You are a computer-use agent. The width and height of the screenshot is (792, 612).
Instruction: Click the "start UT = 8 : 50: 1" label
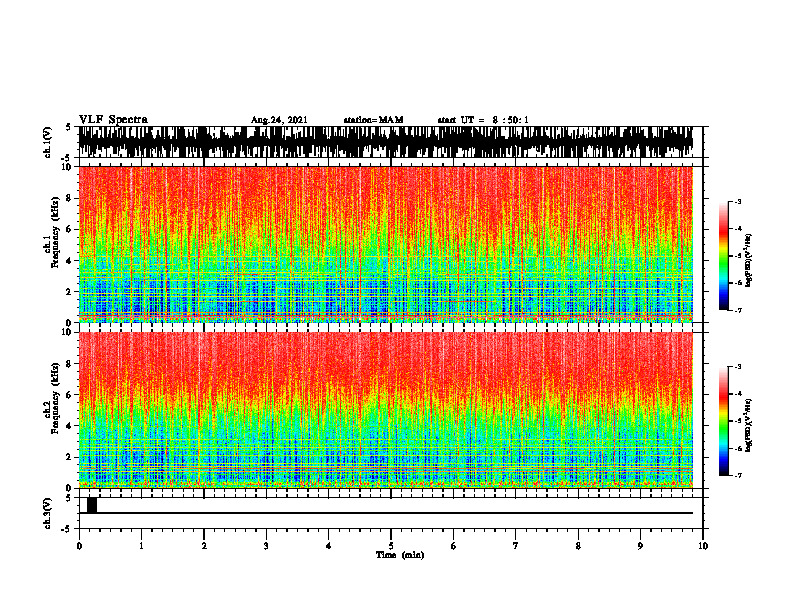[483, 120]
